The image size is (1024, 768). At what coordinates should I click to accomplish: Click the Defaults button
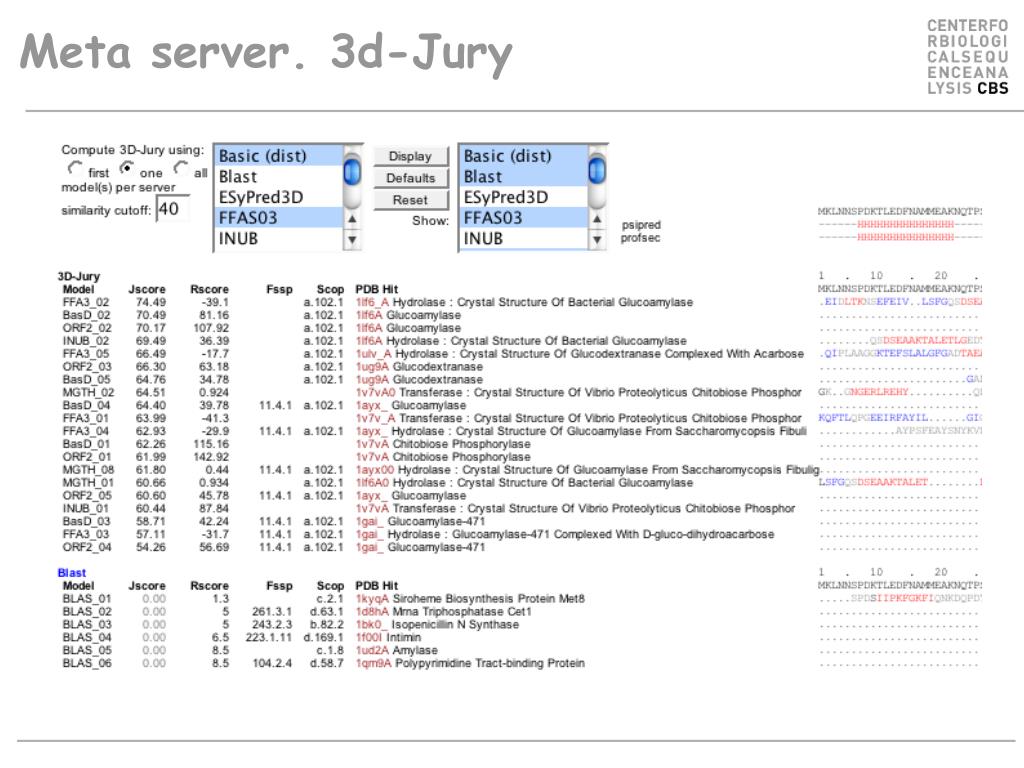click(411, 178)
